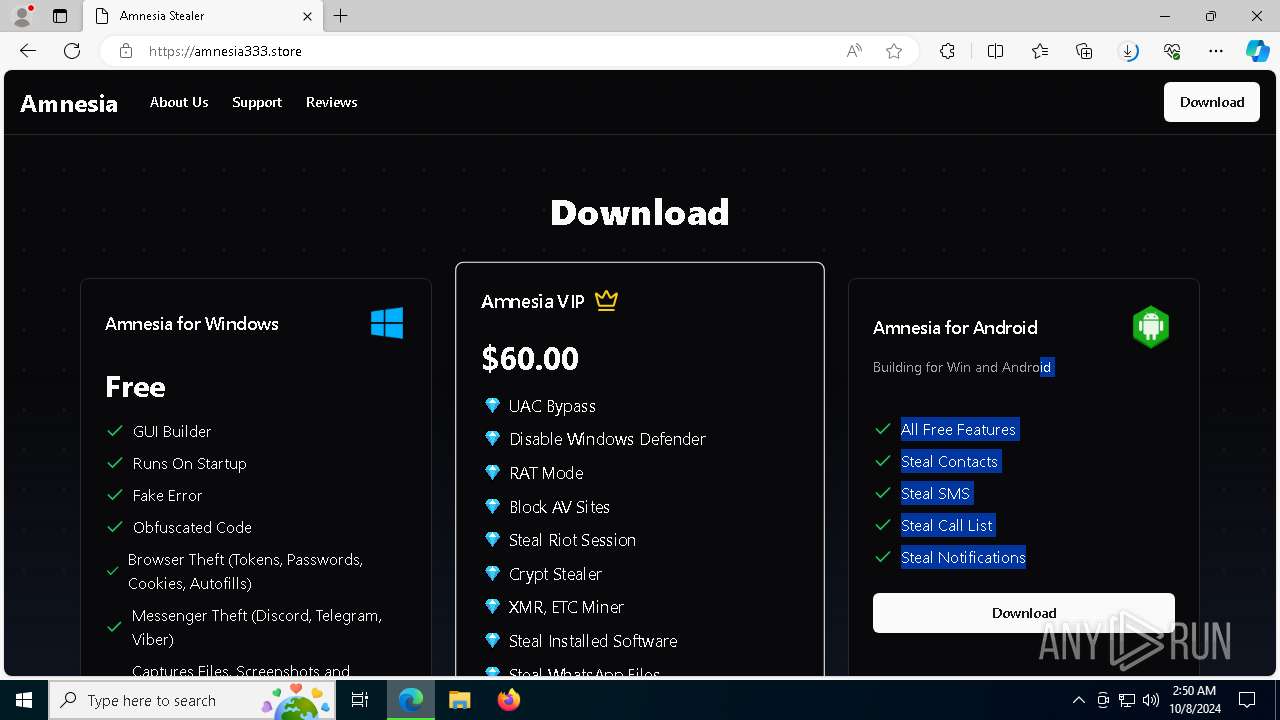Click the 'All Free Features' highlighted text
The width and height of the screenshot is (1280, 720).
point(958,429)
